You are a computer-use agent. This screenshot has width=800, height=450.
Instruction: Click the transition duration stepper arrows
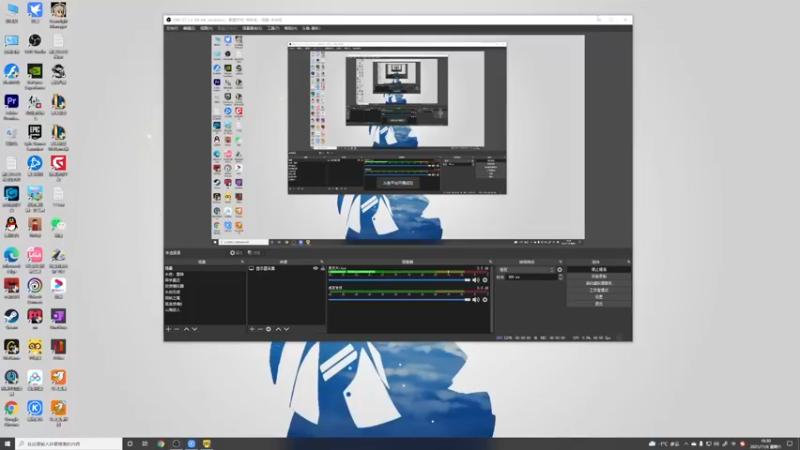(x=561, y=277)
